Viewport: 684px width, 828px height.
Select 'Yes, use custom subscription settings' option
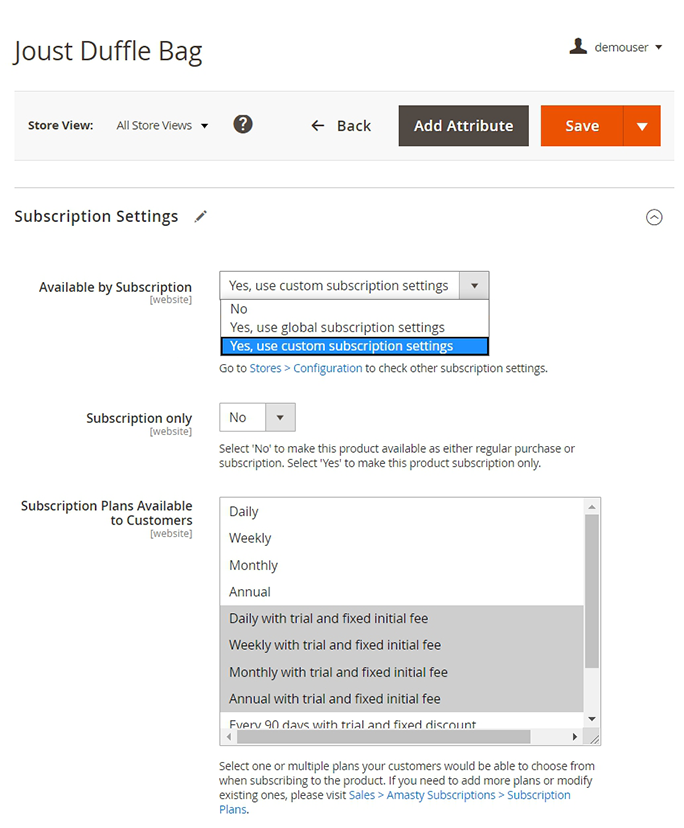coord(341,346)
